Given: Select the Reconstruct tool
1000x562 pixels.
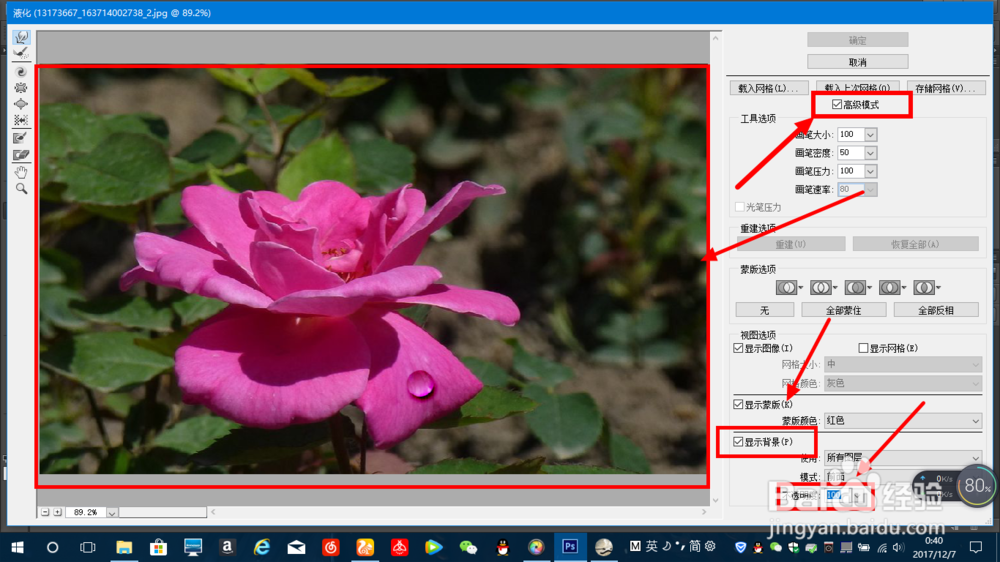Looking at the screenshot, I should click(21, 54).
